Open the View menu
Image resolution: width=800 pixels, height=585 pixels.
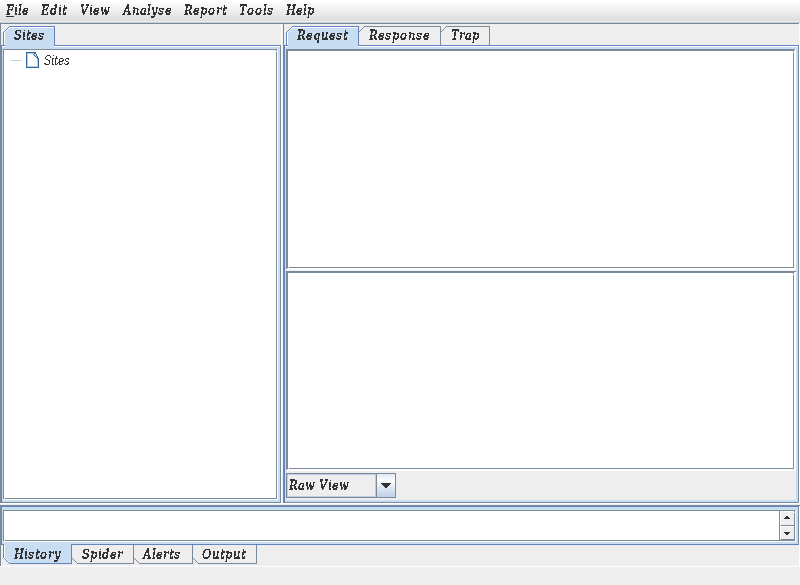pyautogui.click(x=95, y=10)
